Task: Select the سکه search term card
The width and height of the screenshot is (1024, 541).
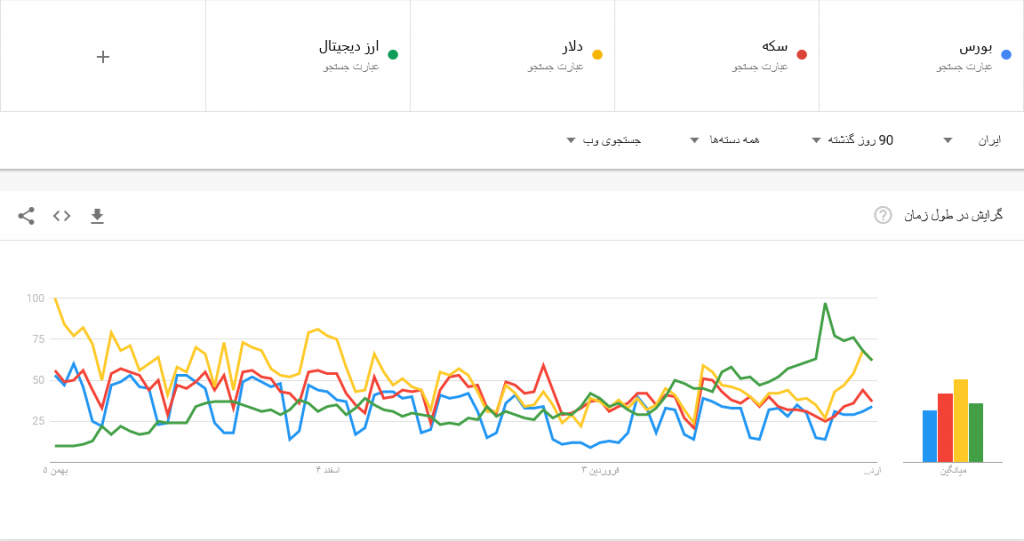Action: tap(716, 56)
